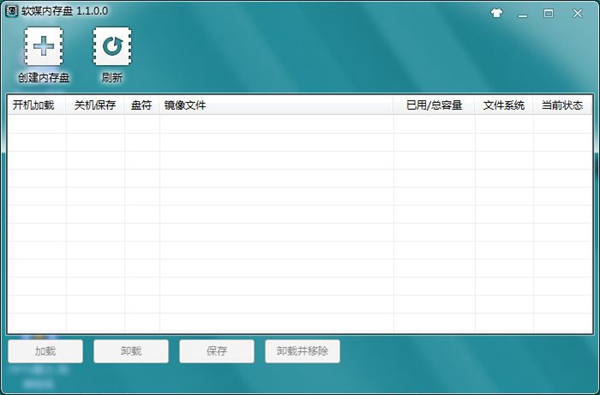Click the 卸载并移除 button
600x395 pixels.
tap(302, 351)
